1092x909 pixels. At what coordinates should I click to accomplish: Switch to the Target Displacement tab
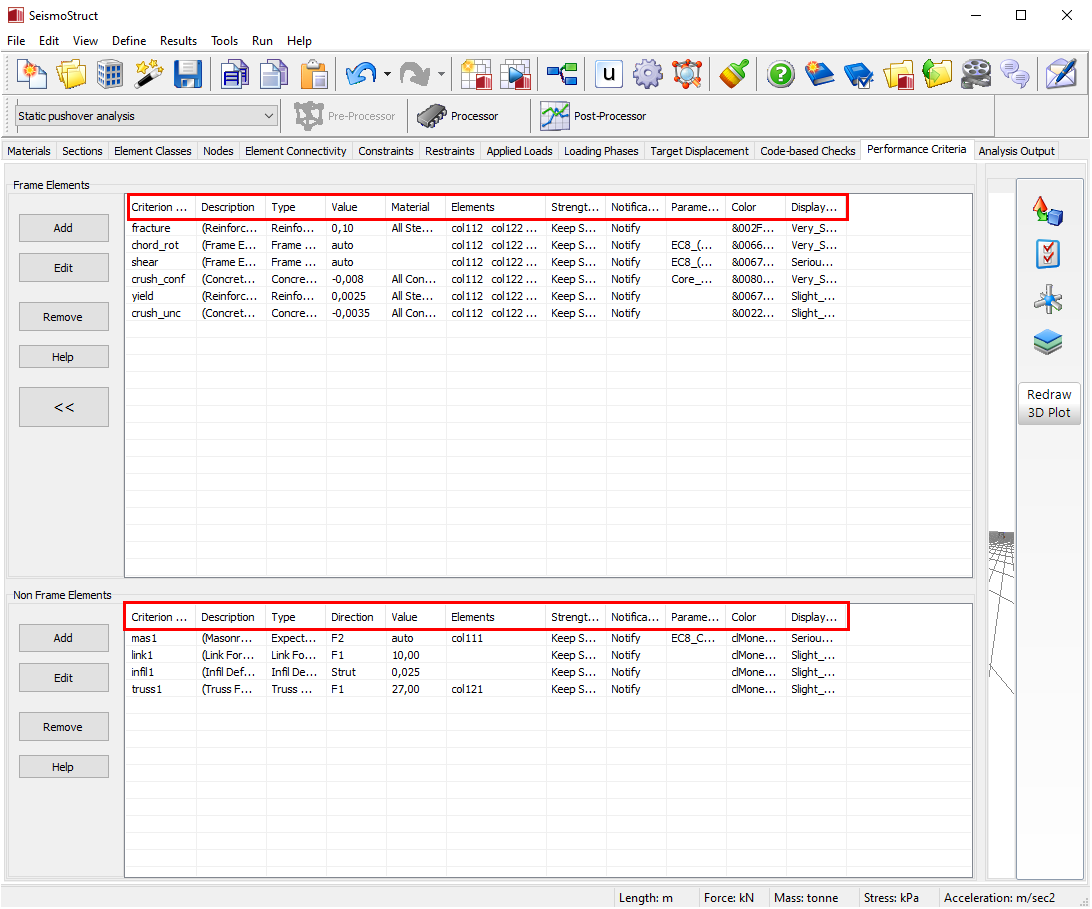click(x=699, y=151)
